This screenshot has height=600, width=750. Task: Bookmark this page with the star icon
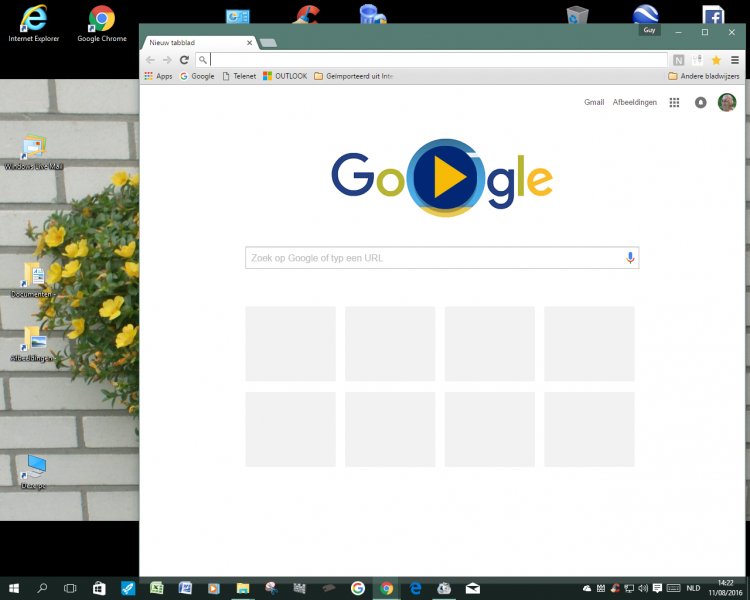716,60
